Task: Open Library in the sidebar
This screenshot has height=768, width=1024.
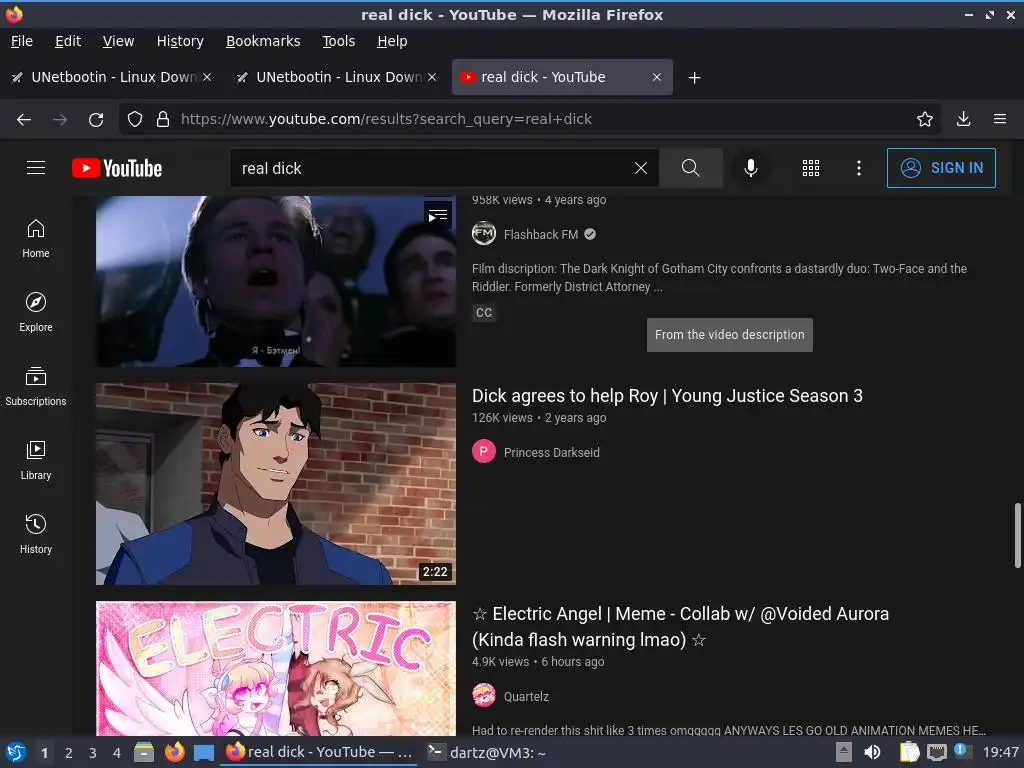Action: [36, 460]
